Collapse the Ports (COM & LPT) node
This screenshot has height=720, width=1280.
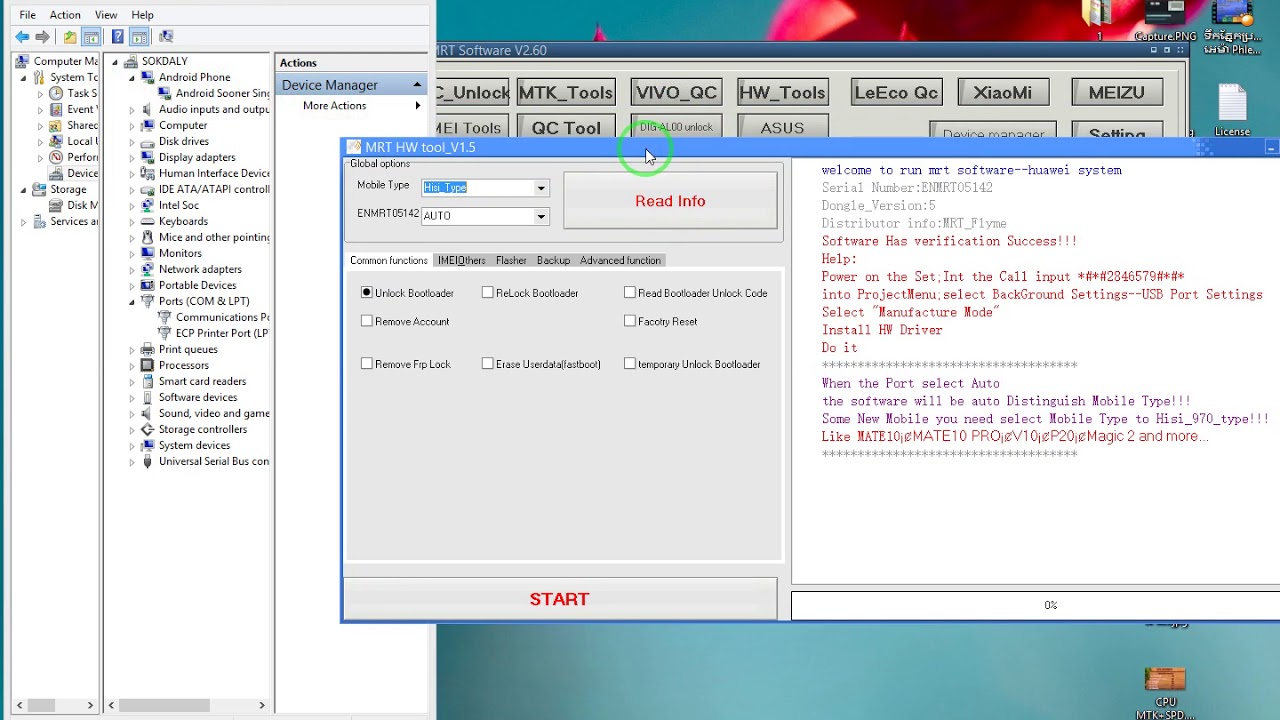coord(131,301)
